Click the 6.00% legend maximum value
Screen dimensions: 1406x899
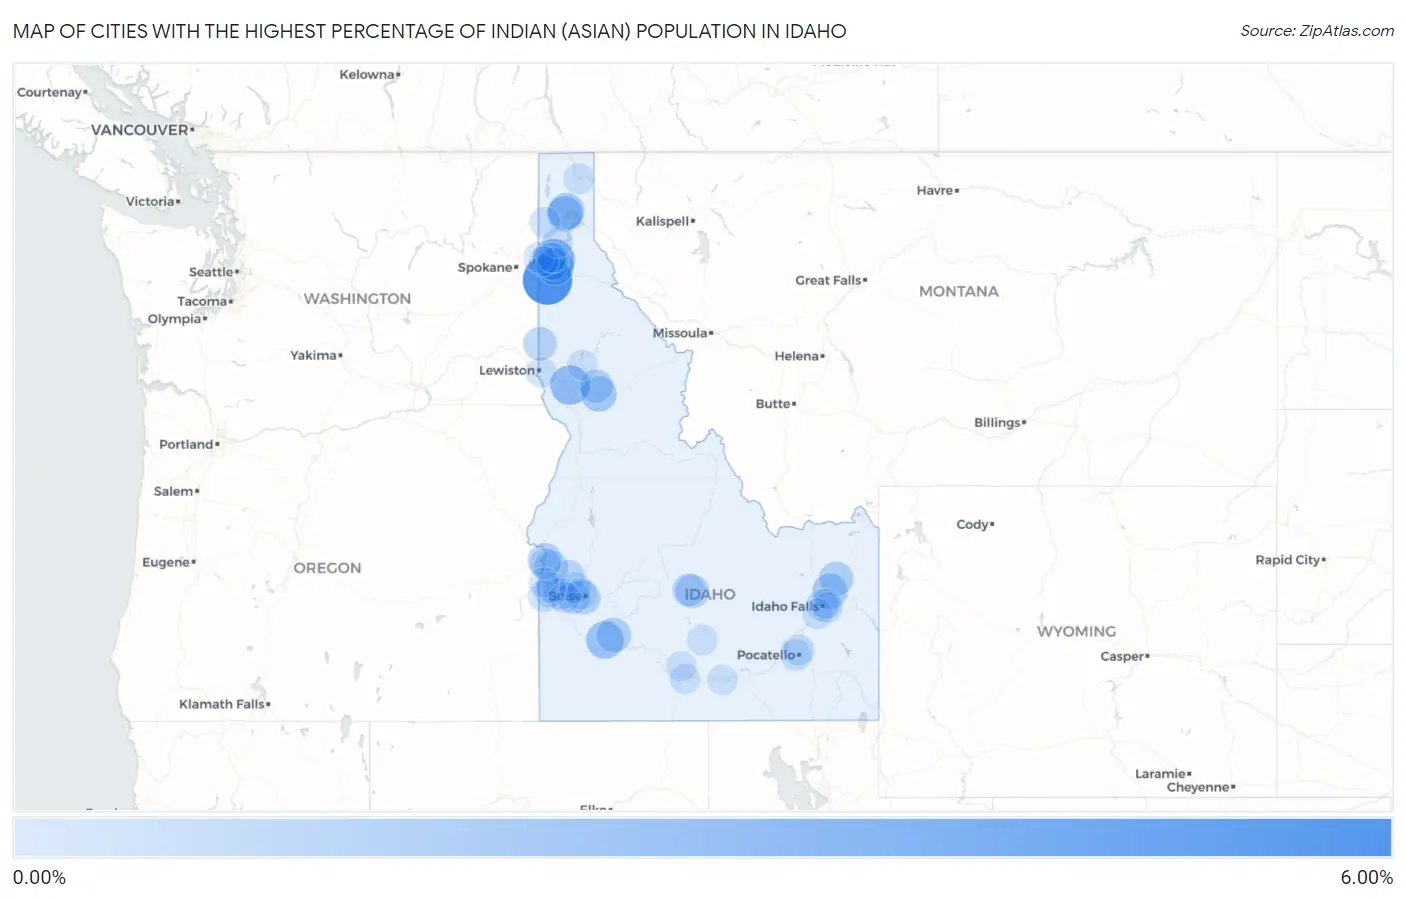click(x=1366, y=877)
